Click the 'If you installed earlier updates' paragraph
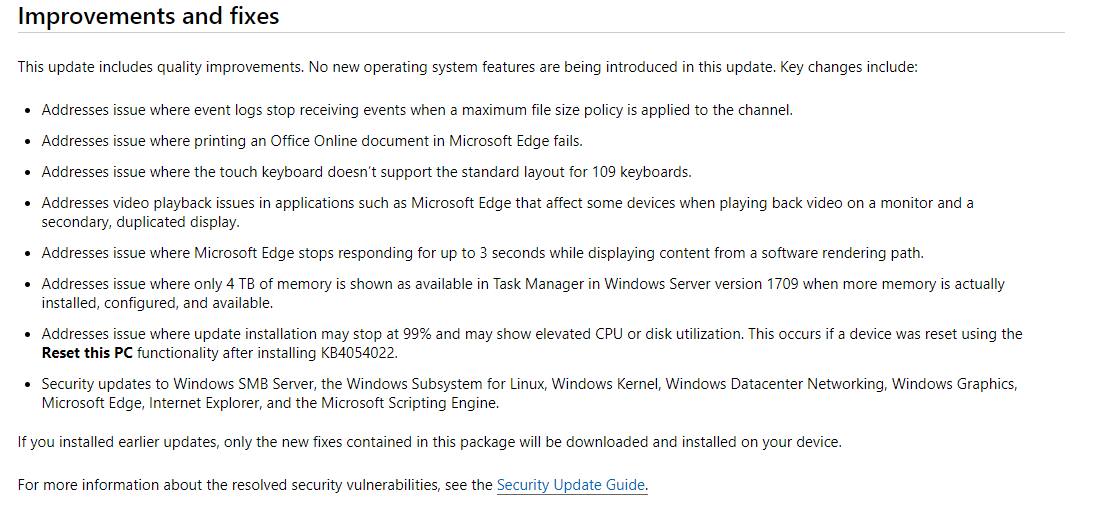 pyautogui.click(x=429, y=442)
